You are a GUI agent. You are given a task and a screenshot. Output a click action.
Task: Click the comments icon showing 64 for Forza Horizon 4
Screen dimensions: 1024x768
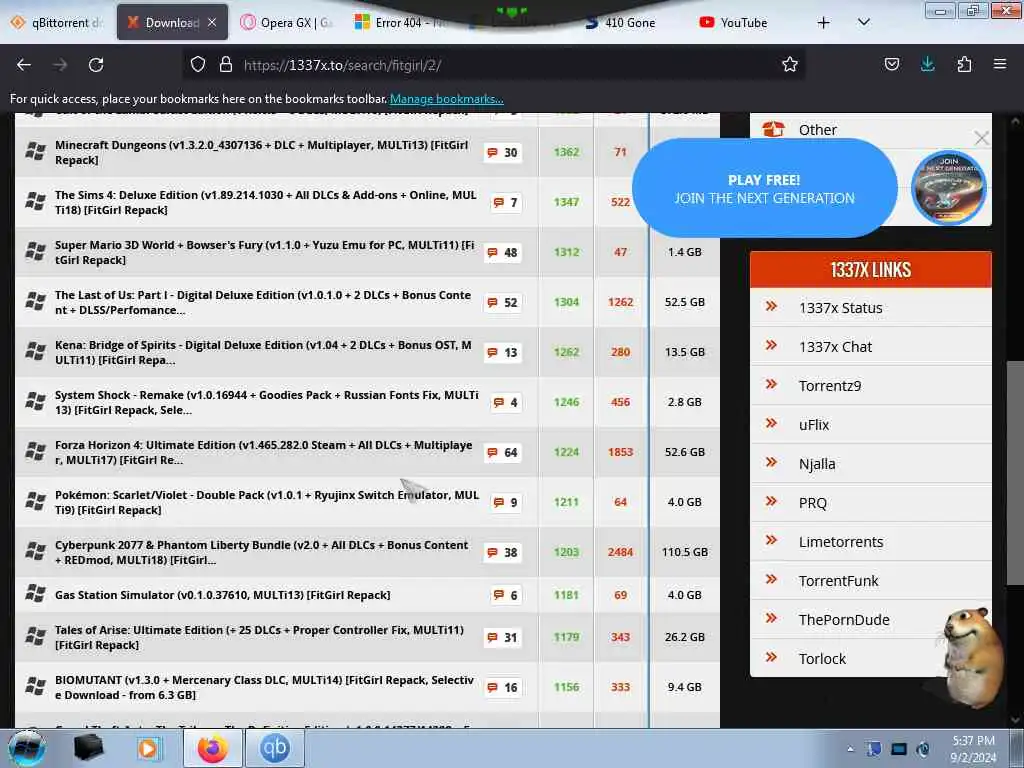coord(502,453)
